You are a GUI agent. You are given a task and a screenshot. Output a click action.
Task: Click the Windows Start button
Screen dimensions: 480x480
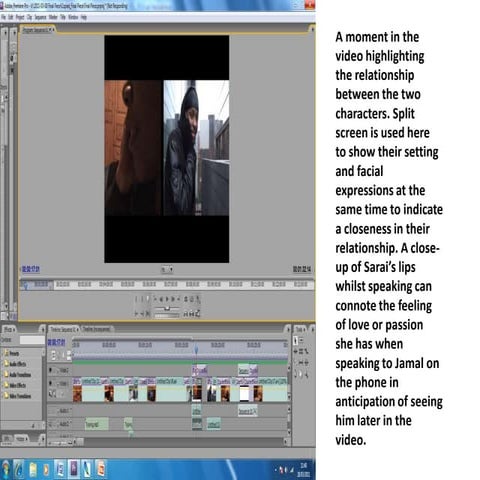pyautogui.click(x=5, y=469)
